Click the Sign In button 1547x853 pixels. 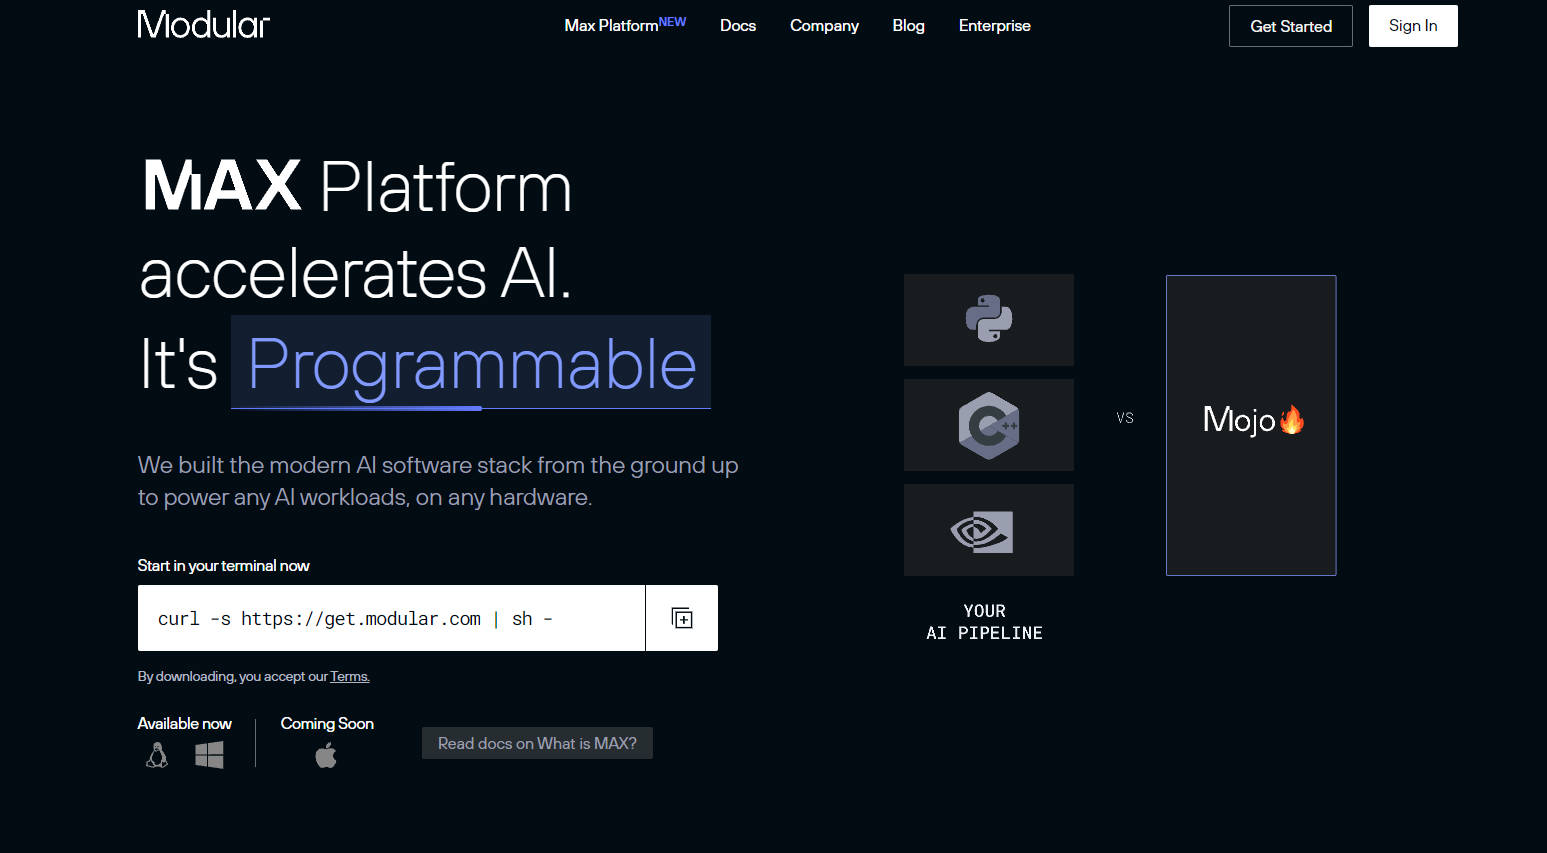click(1413, 26)
